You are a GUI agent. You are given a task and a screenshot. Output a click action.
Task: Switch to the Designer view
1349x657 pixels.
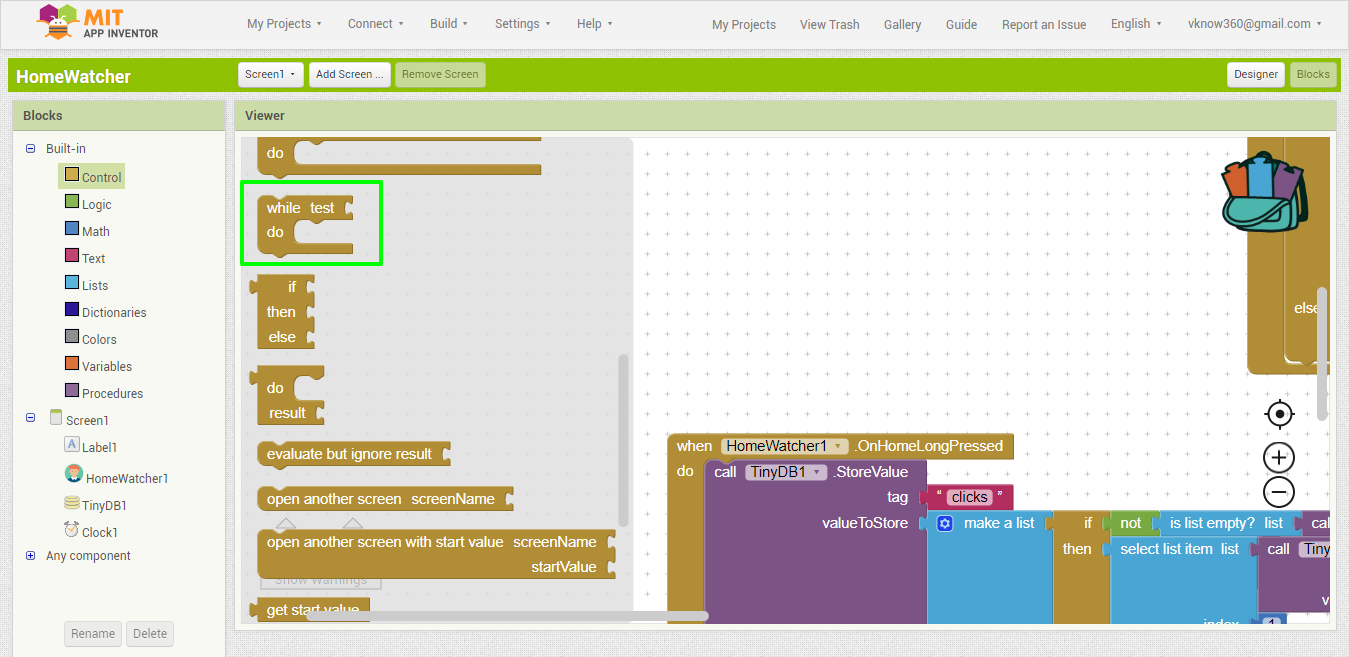1256,74
